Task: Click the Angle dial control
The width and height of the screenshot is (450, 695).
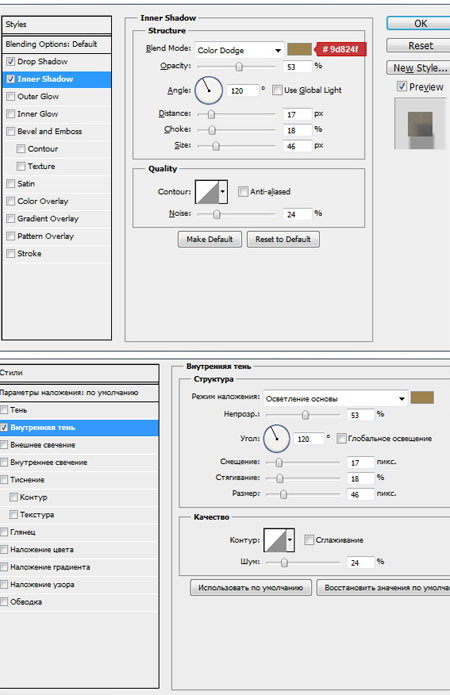Action: coord(208,90)
